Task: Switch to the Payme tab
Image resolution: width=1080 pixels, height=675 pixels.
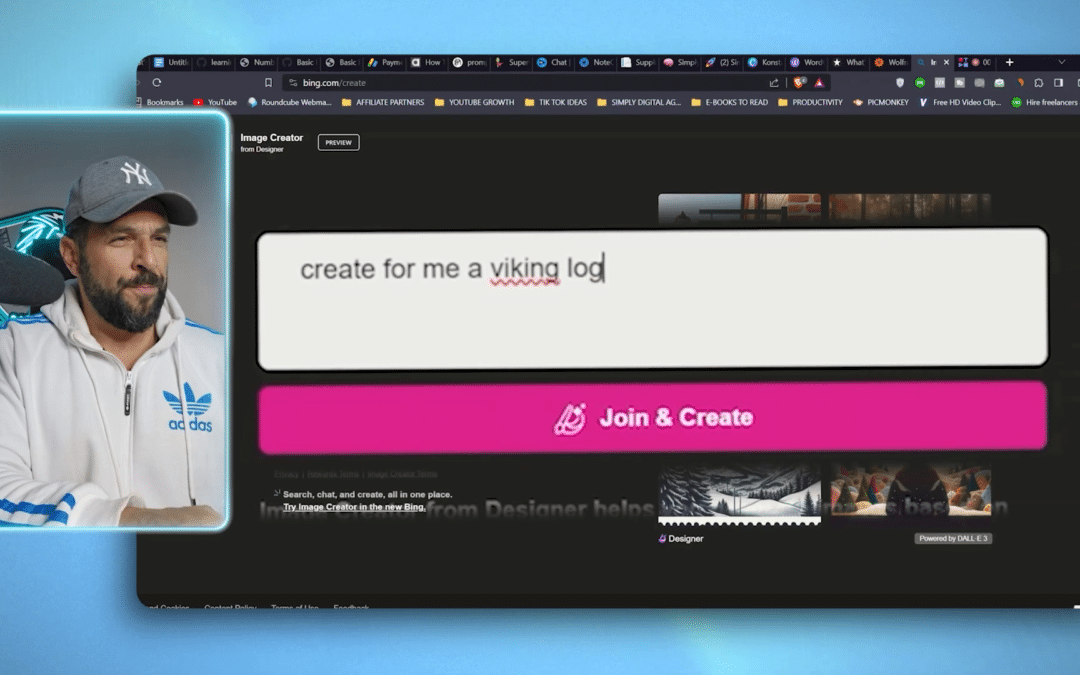Action: [x=385, y=62]
